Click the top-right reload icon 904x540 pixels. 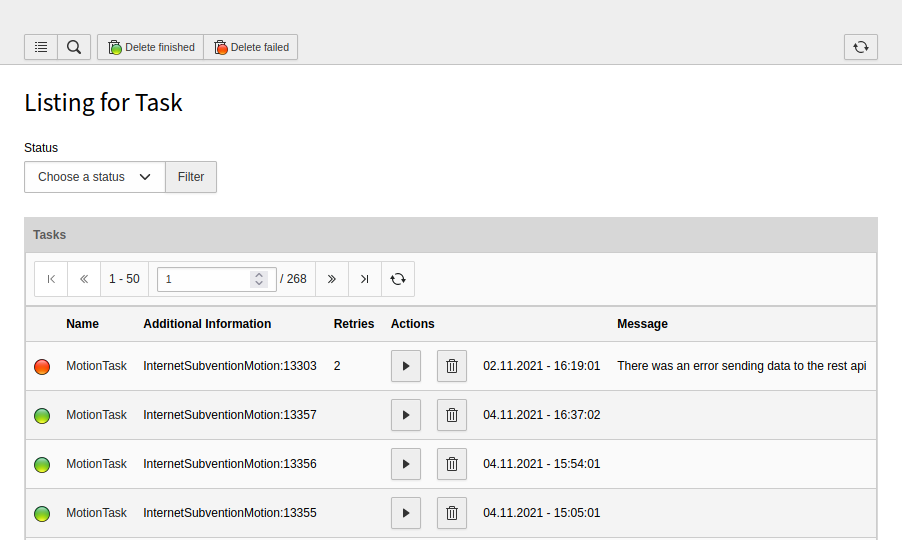[x=861, y=47]
